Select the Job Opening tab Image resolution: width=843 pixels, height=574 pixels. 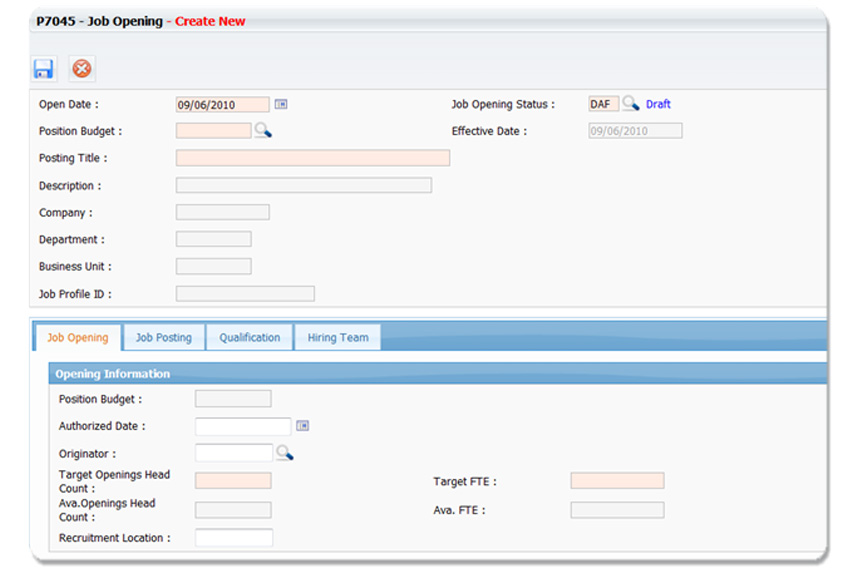click(78, 338)
